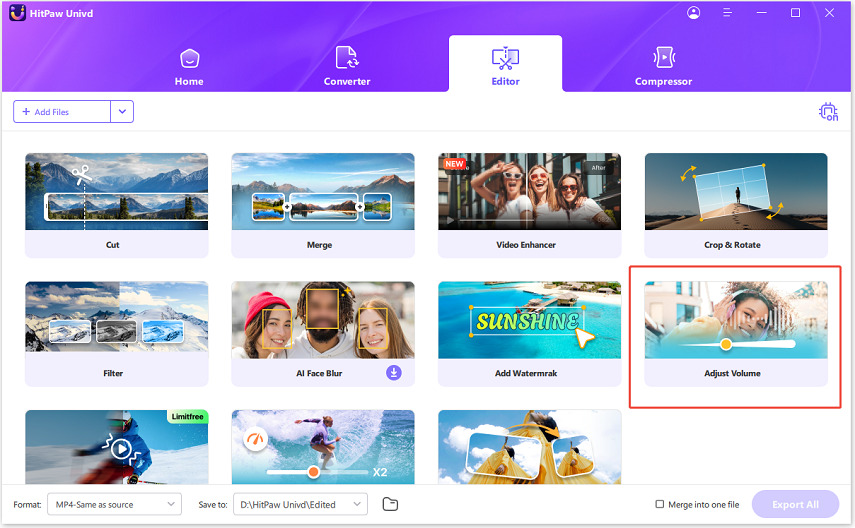Screen dimensions: 855x528
Task: Click the play icon on skier tile
Action: point(123,450)
